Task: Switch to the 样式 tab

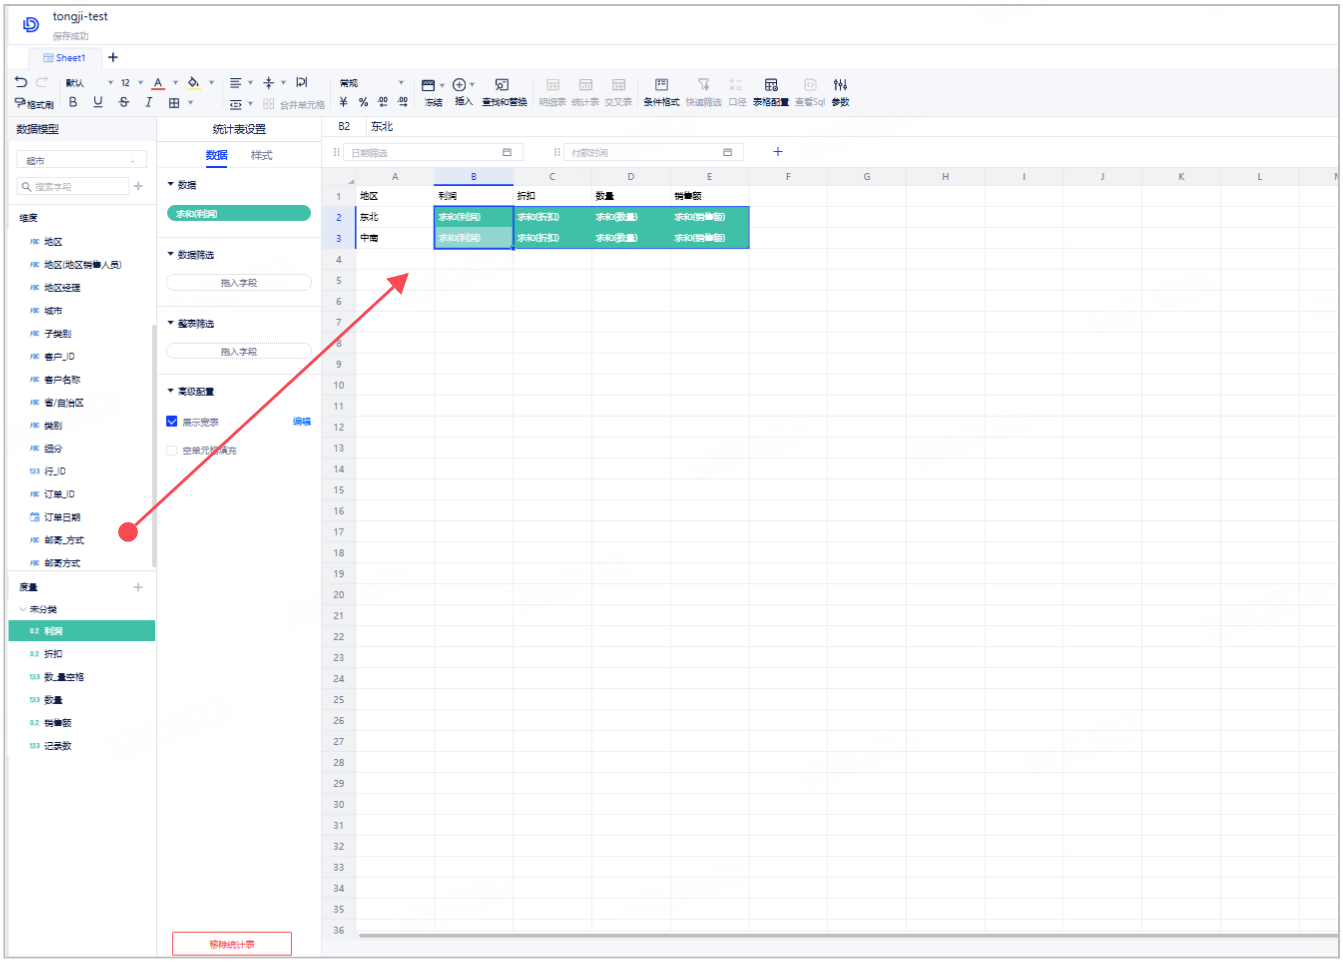Action: point(261,155)
